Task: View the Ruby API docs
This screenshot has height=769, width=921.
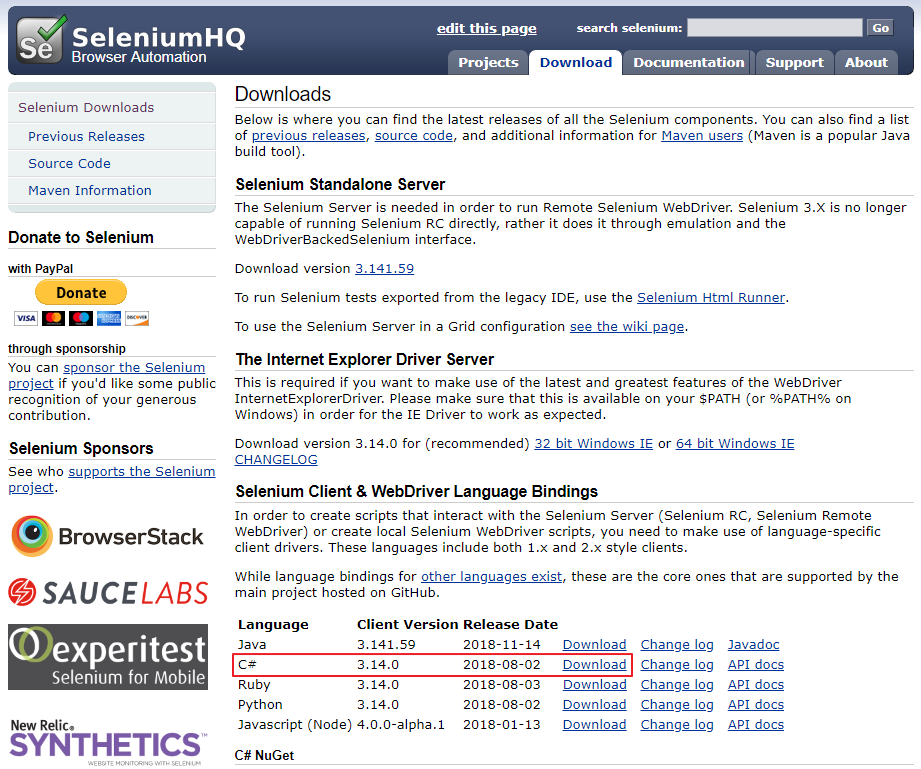Action: point(755,684)
